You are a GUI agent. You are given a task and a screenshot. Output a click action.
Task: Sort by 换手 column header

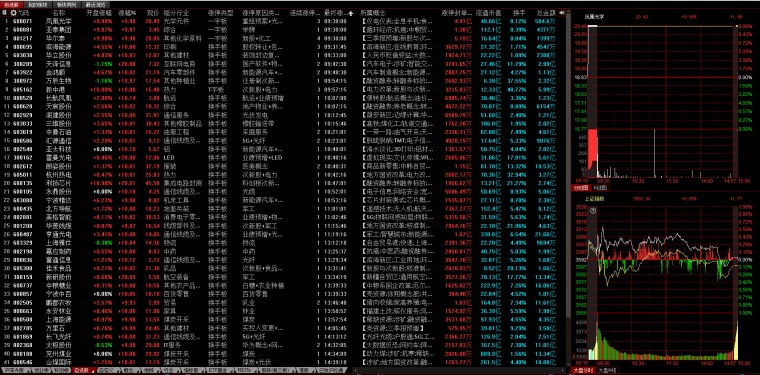pyautogui.click(x=519, y=13)
